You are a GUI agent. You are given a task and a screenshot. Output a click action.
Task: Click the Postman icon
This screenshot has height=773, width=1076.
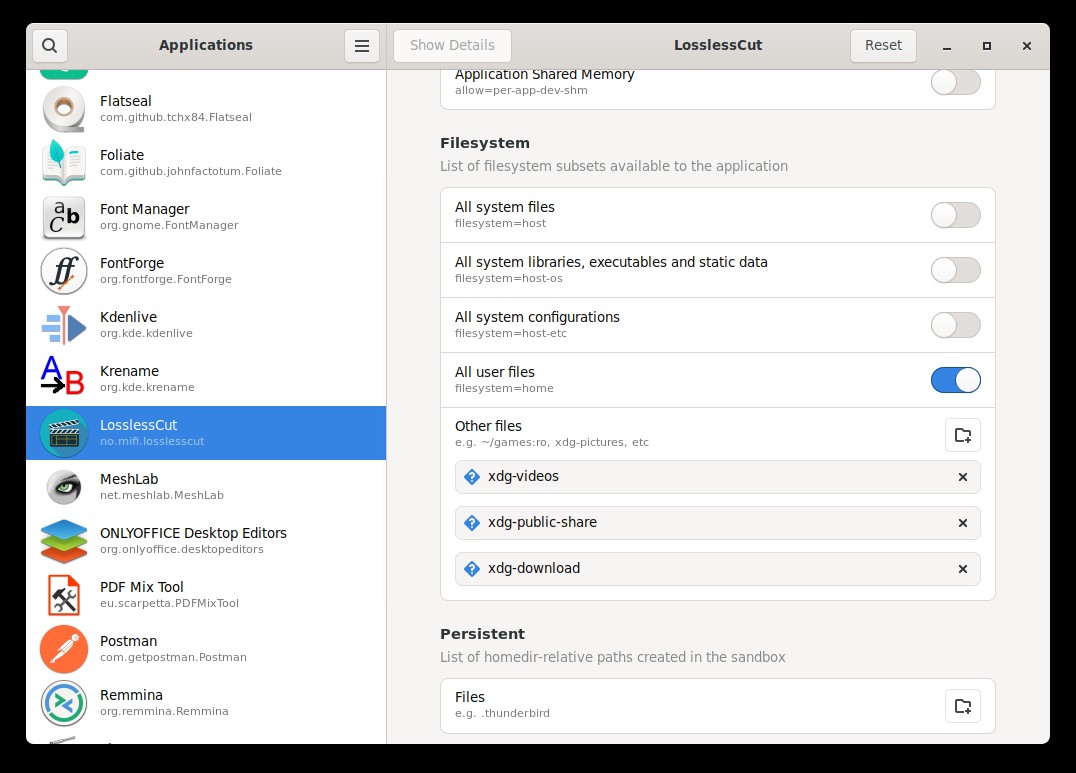[x=64, y=649]
